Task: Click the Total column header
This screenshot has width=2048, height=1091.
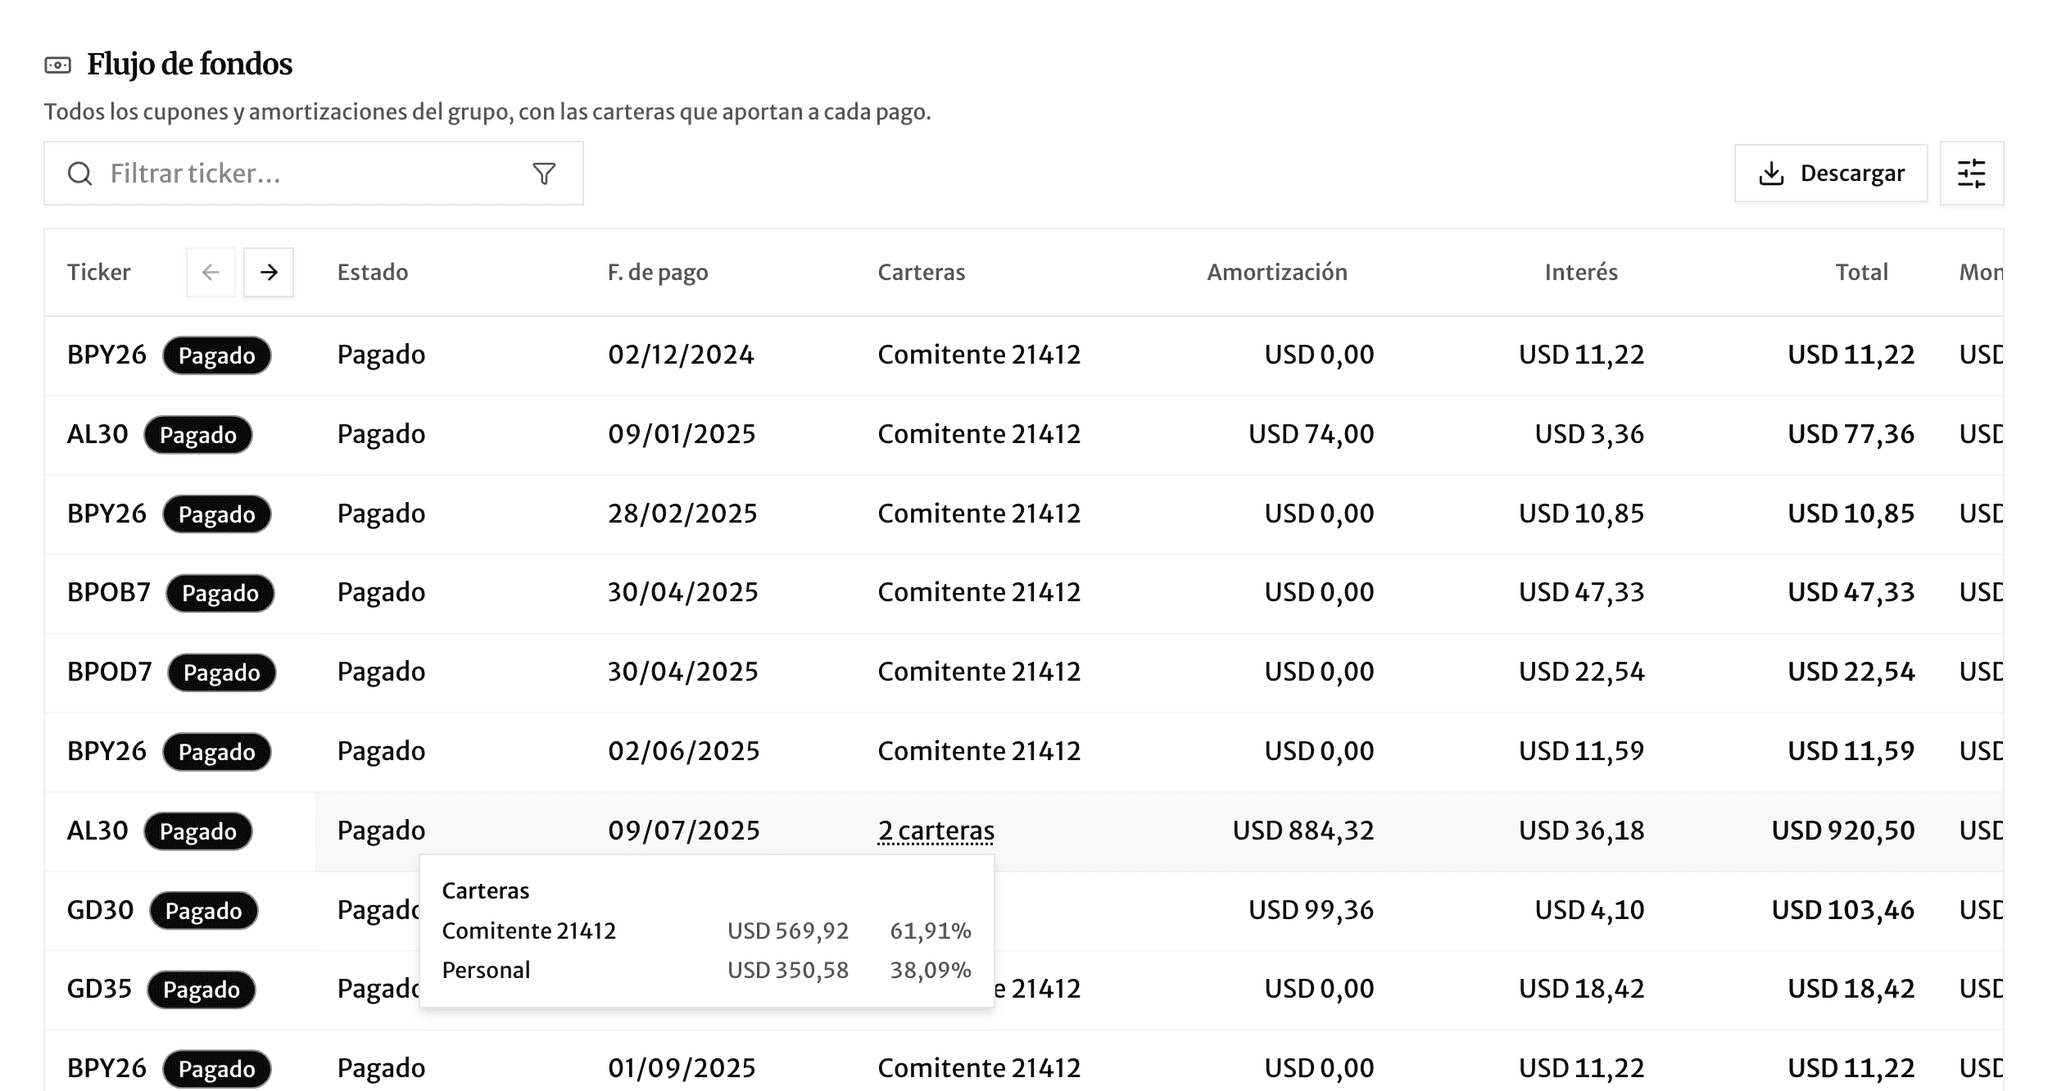Action: (x=1861, y=272)
